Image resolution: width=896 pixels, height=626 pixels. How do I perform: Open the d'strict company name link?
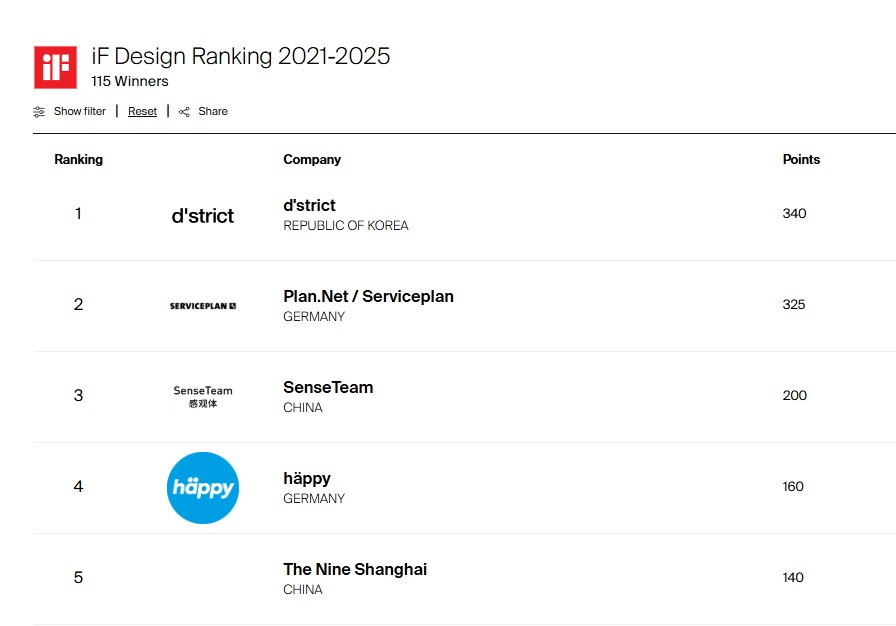click(309, 206)
